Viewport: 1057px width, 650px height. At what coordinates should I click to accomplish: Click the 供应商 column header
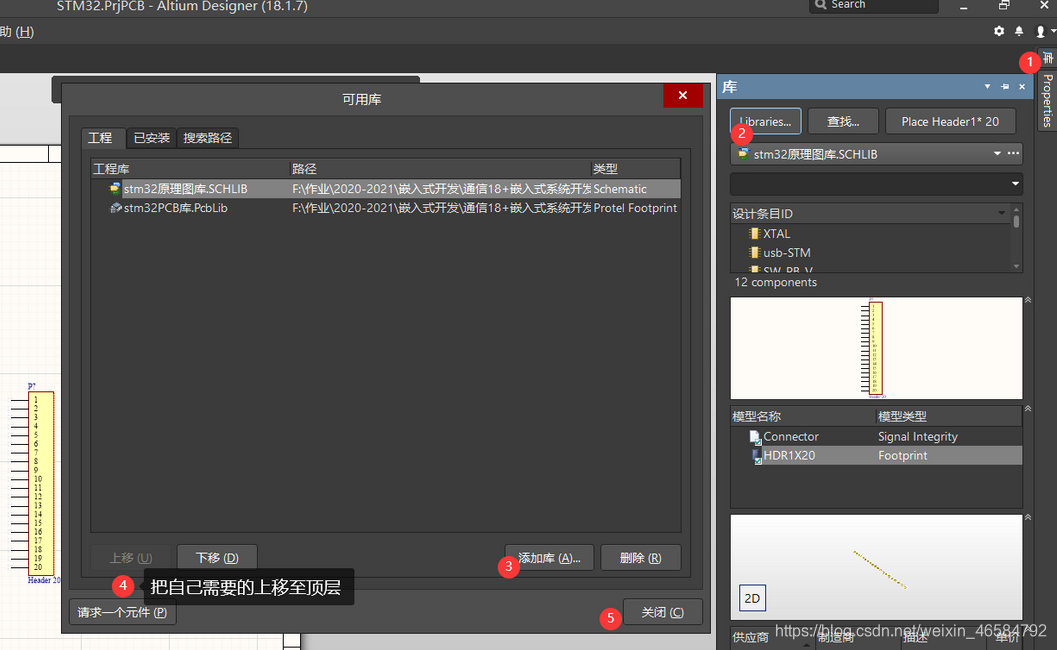coord(773,637)
